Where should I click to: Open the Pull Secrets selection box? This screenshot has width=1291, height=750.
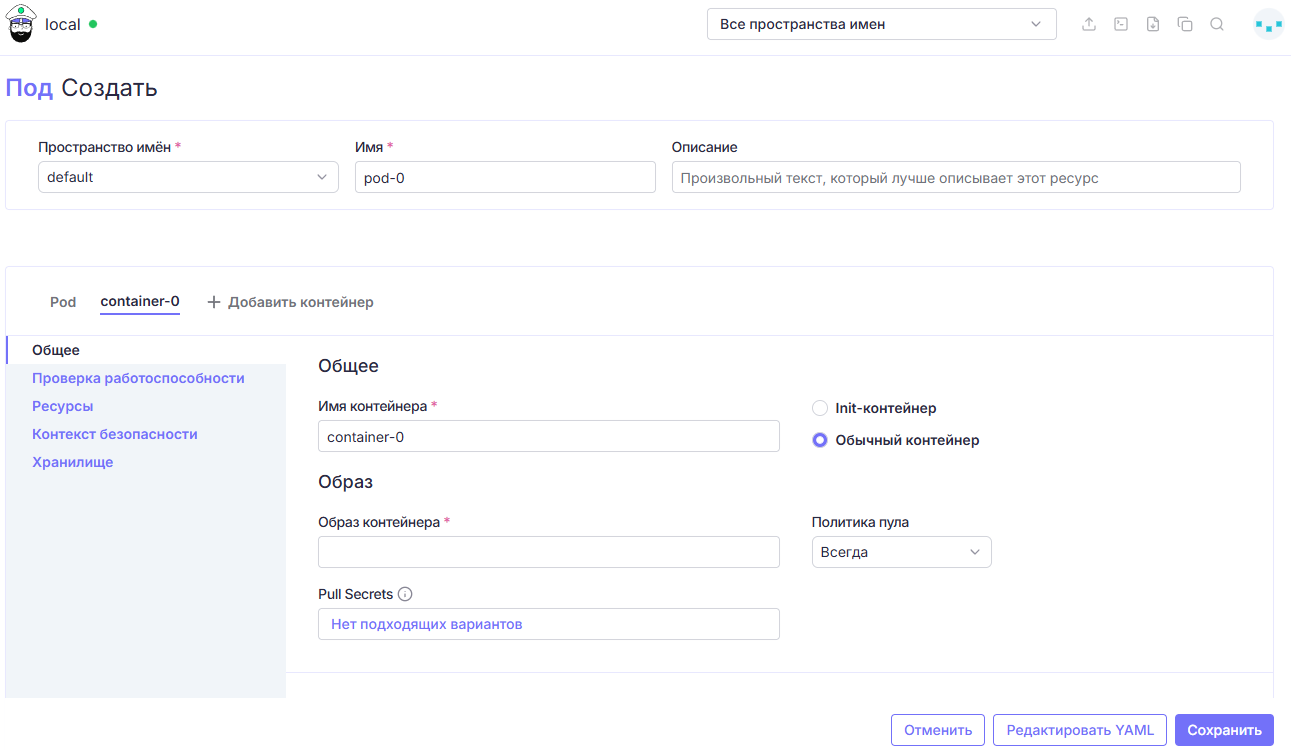[548, 624]
